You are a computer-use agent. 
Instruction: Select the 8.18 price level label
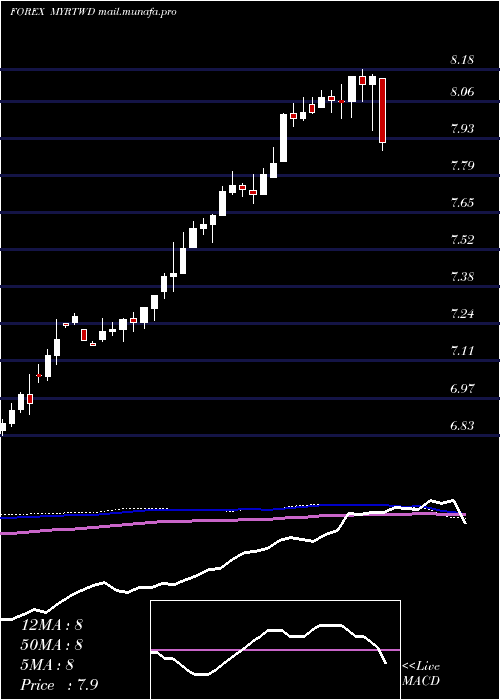pos(462,60)
